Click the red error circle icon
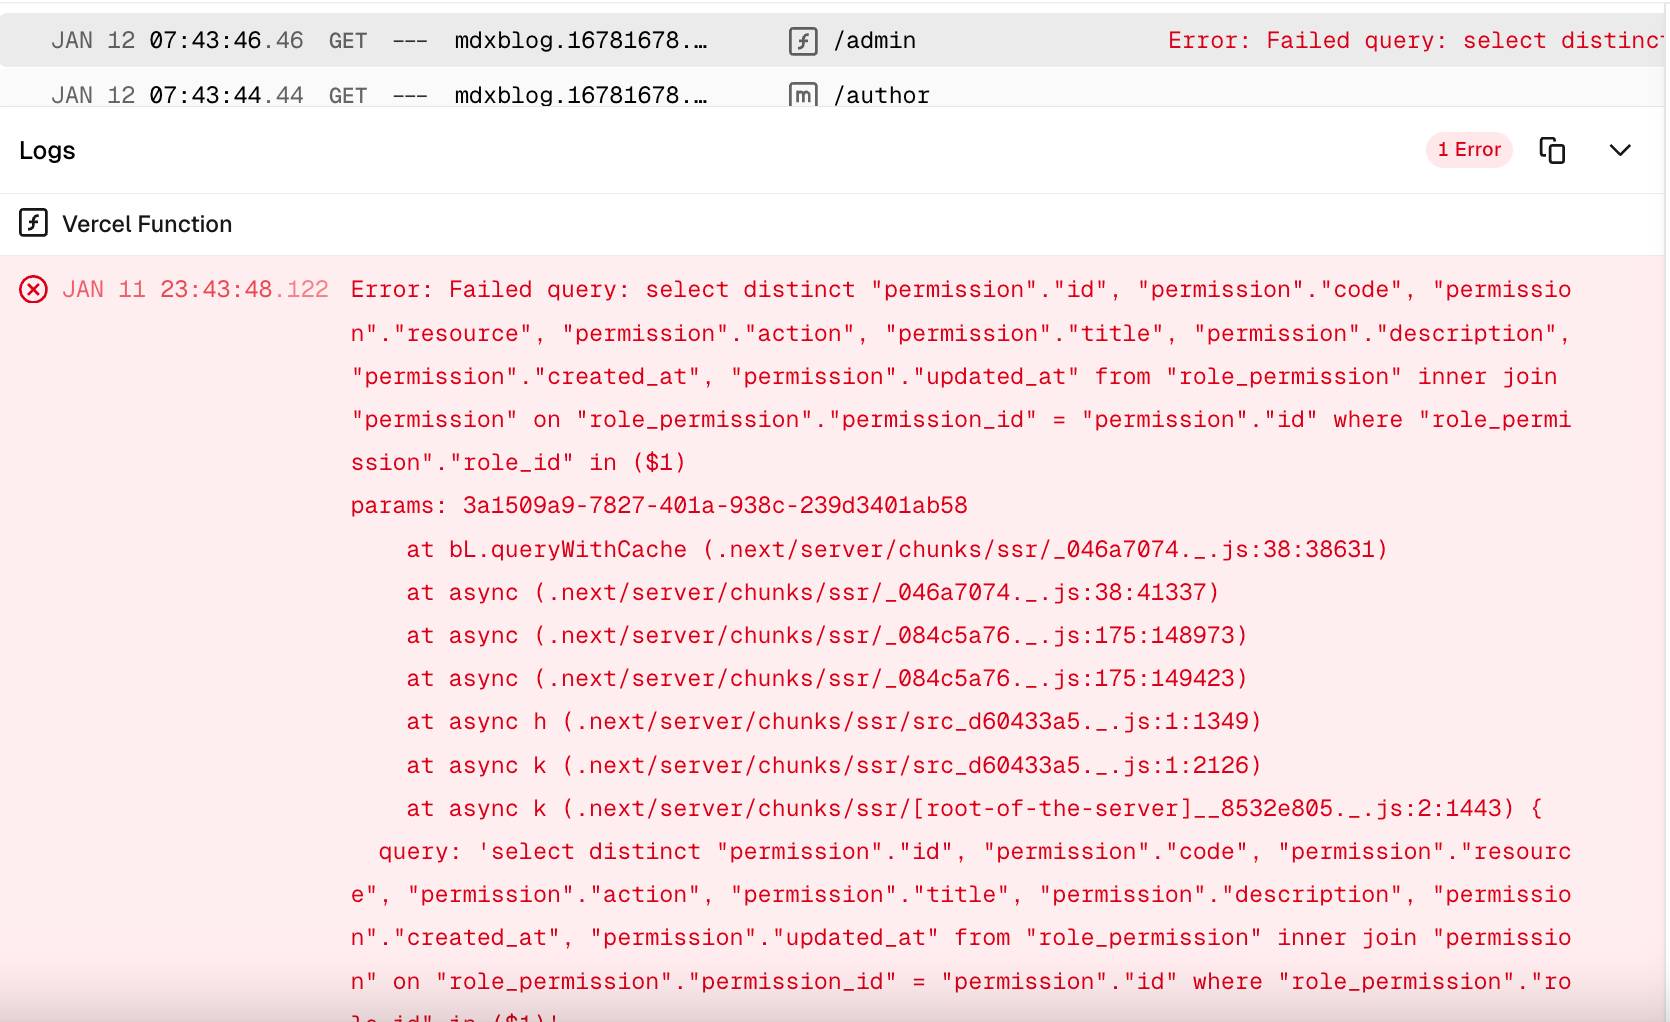Viewport: 1670px width, 1022px height. 34,290
